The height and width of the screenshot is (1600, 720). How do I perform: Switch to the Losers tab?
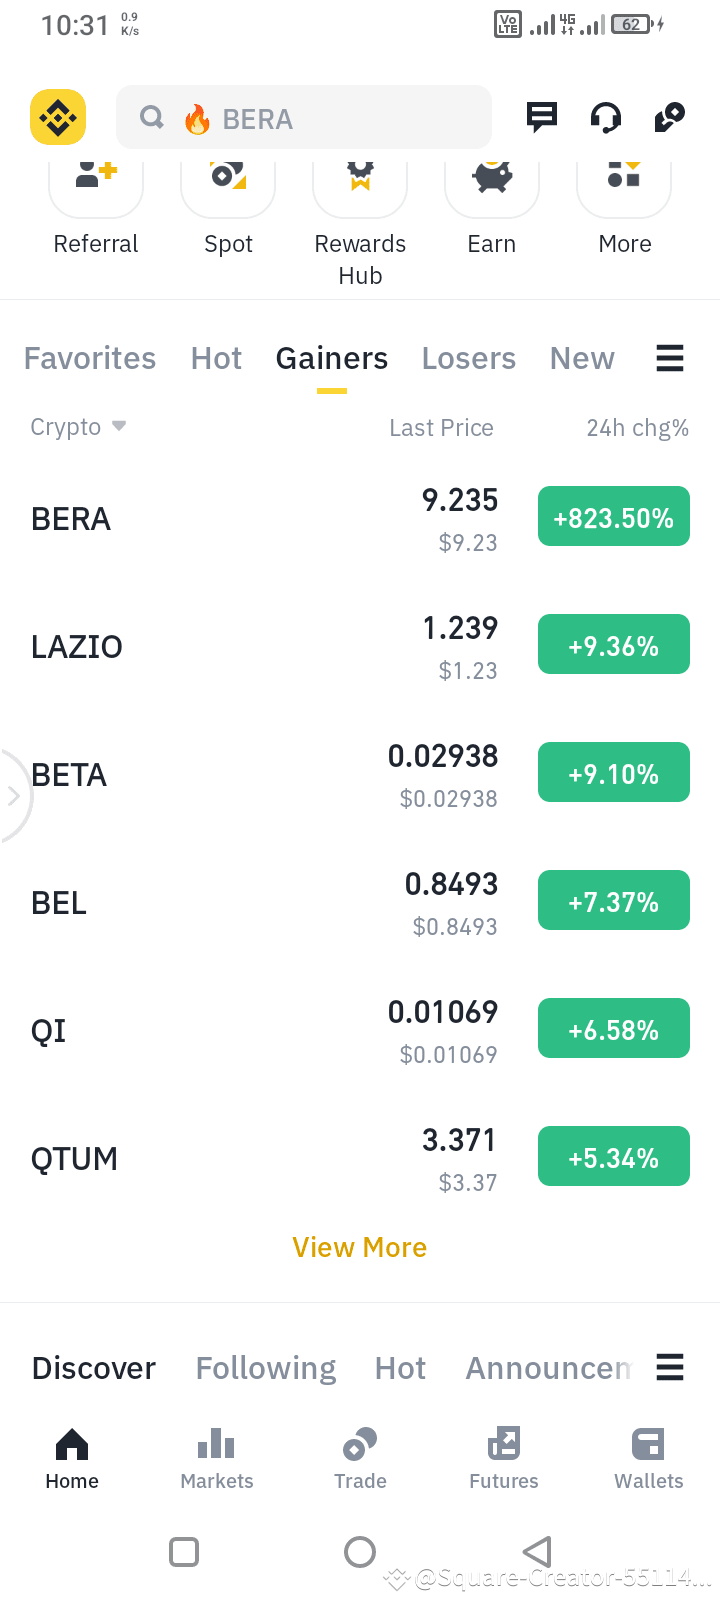469,358
